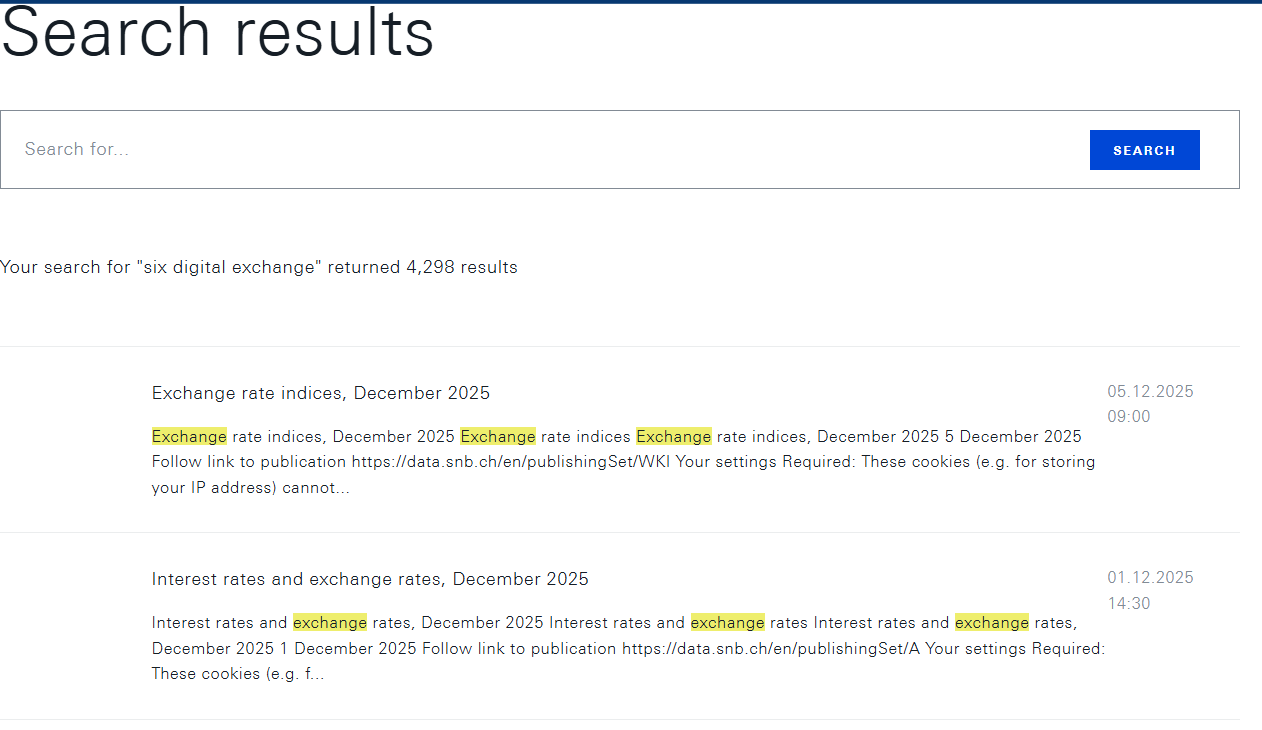Image resolution: width=1262 pixels, height=730 pixels.
Task: Click the 05.12.2025 date of first result
Action: pos(1150,391)
